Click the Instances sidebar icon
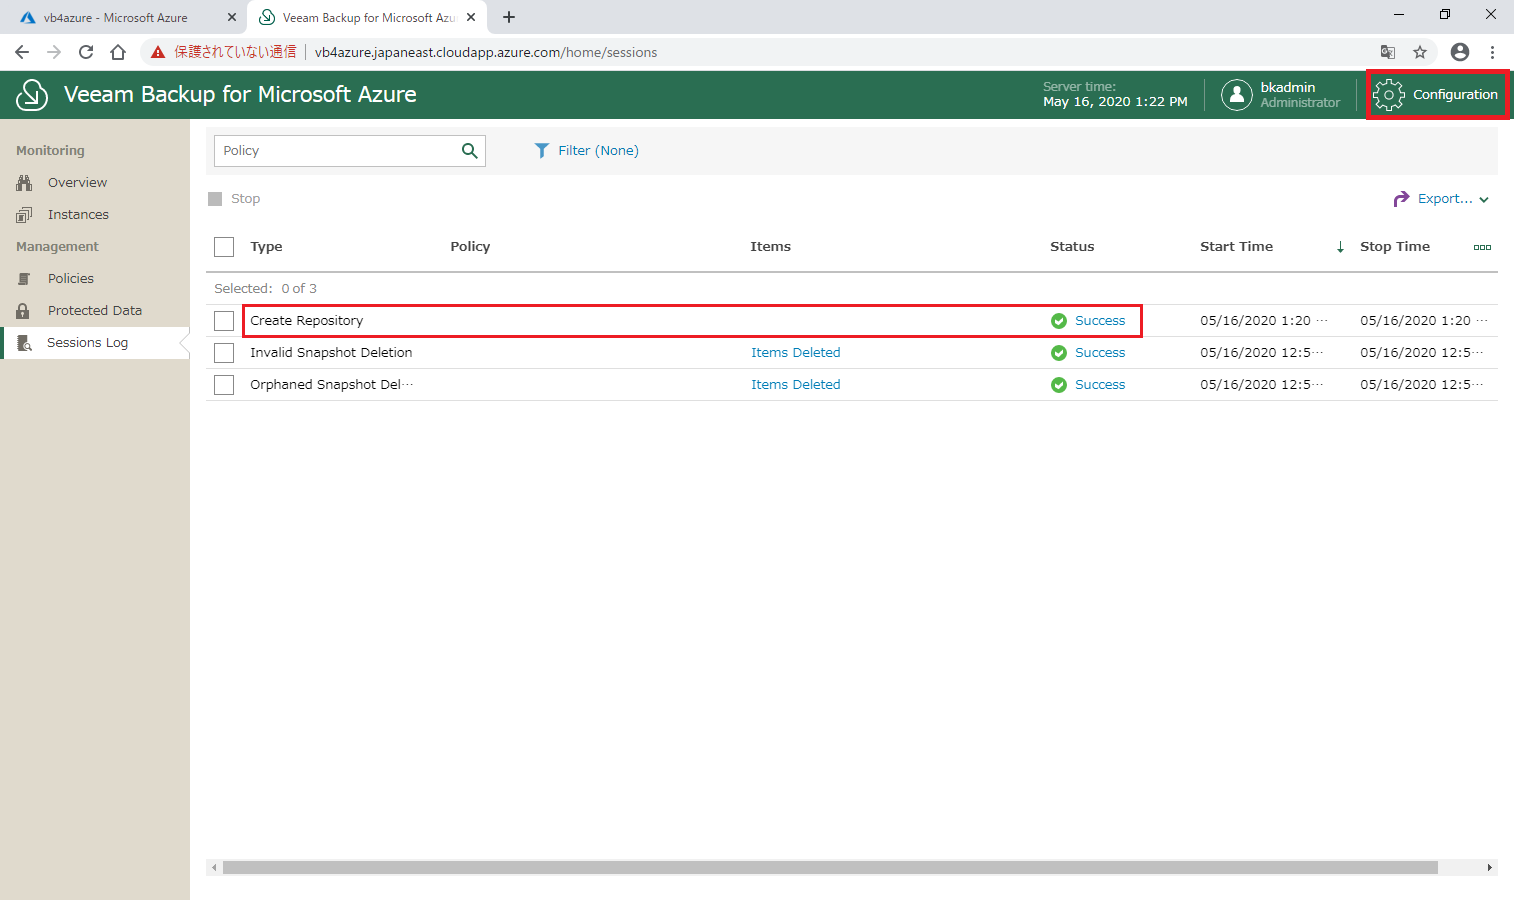Image resolution: width=1514 pixels, height=900 pixels. click(24, 215)
